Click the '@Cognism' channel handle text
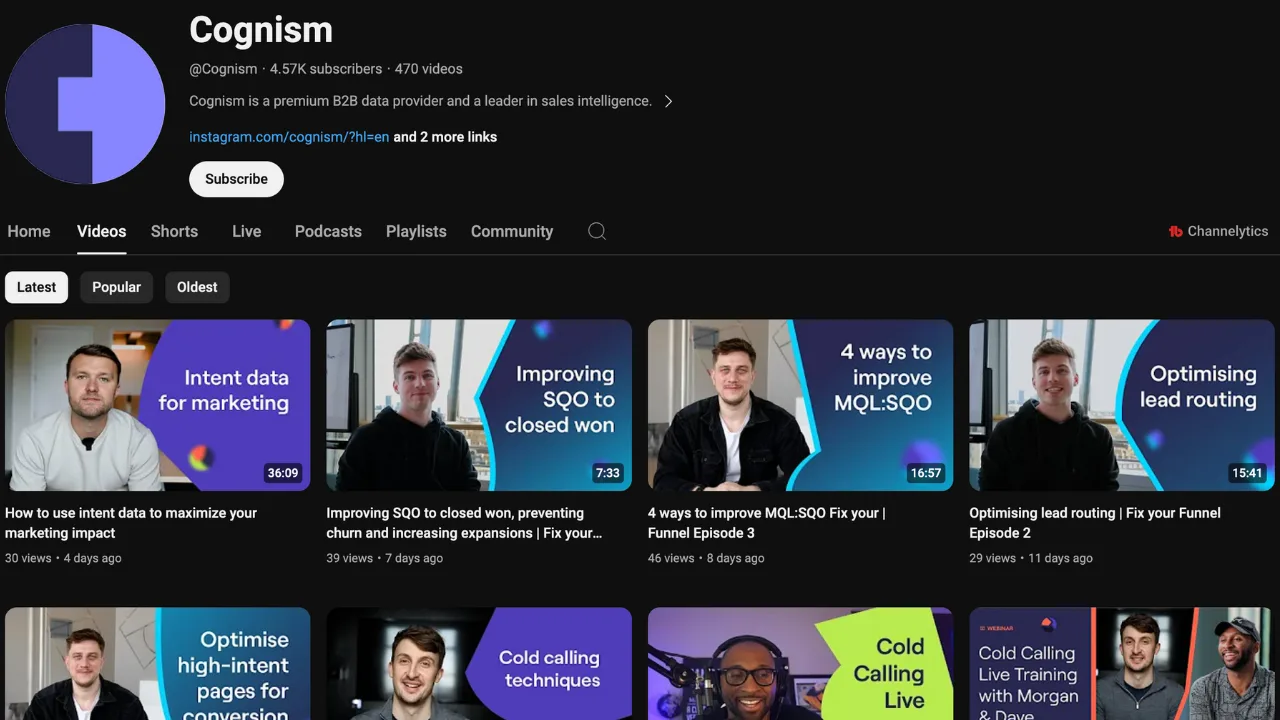The image size is (1280, 720). 223,69
